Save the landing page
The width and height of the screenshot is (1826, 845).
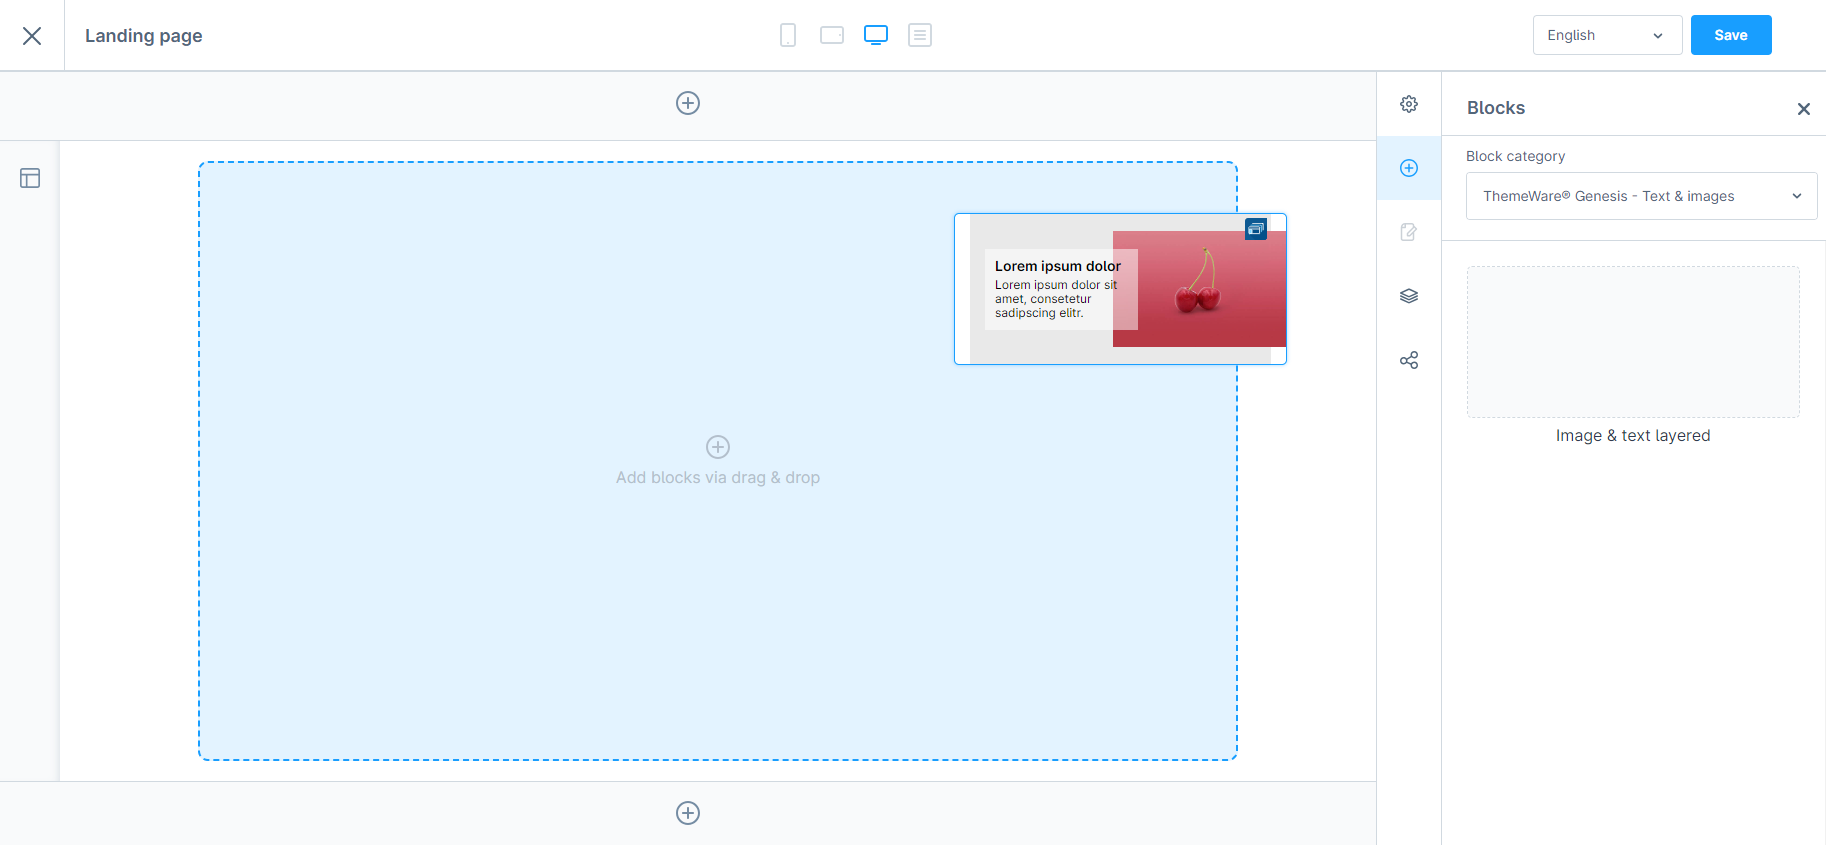[1730, 35]
